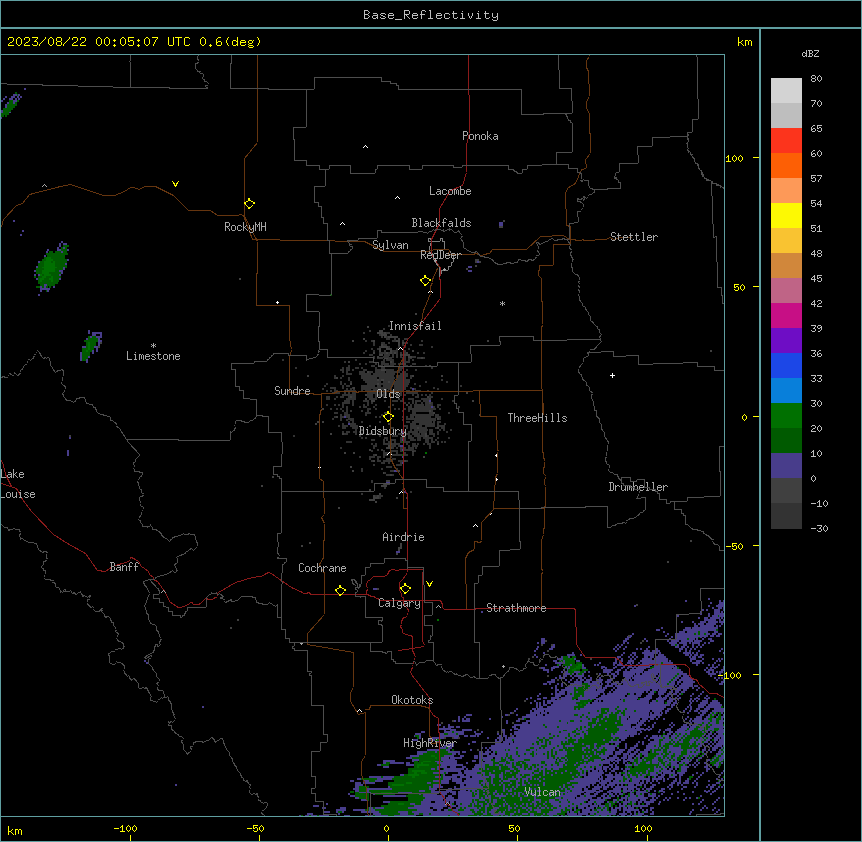
Task: Click the Drumheller label
Action: [x=638, y=487]
